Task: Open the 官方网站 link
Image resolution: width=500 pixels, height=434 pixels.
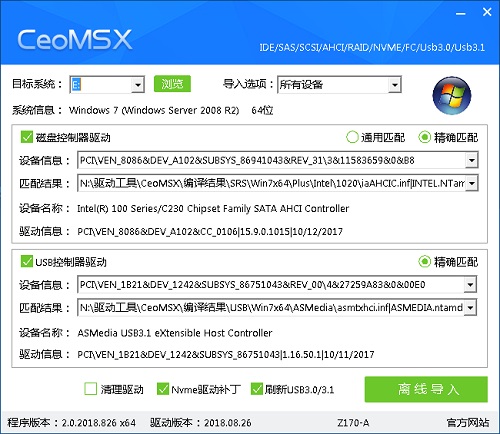Action: [468, 423]
